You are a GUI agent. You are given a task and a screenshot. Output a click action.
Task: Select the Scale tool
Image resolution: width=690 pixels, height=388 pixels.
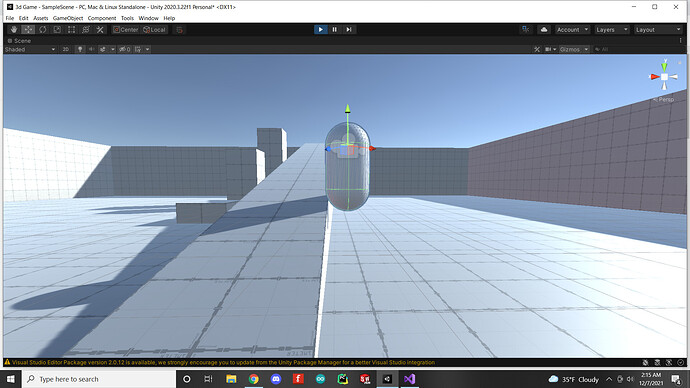(57, 29)
